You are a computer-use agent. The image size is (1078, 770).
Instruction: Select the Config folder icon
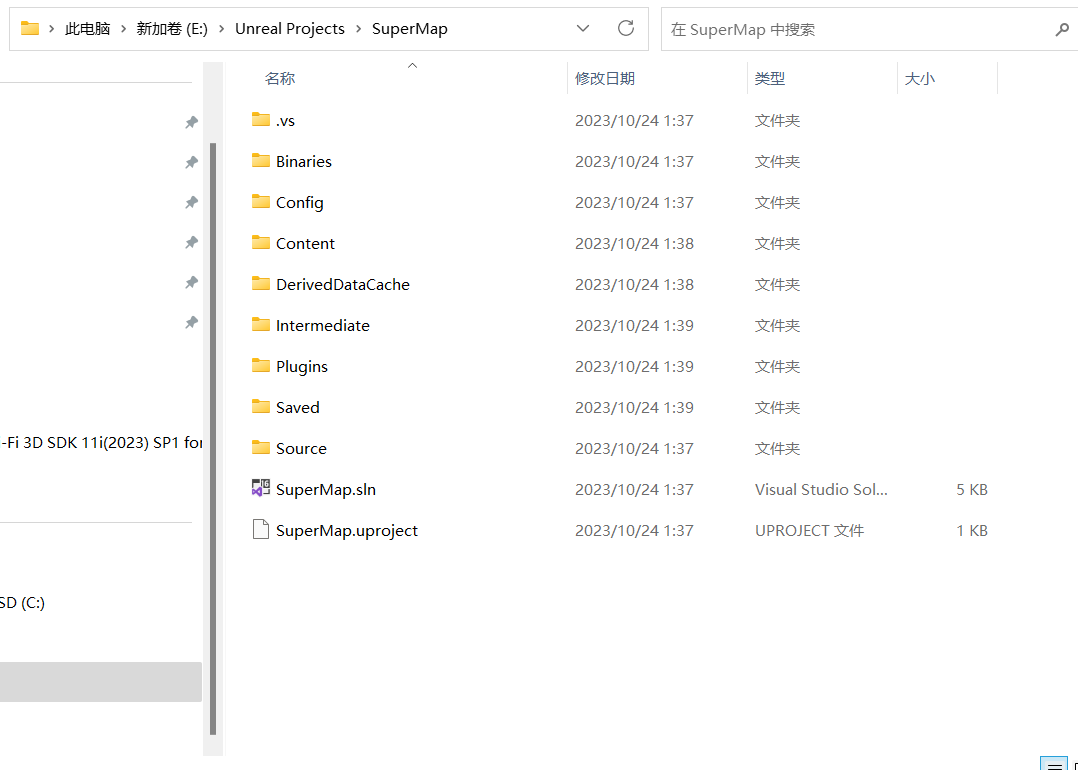(x=261, y=202)
